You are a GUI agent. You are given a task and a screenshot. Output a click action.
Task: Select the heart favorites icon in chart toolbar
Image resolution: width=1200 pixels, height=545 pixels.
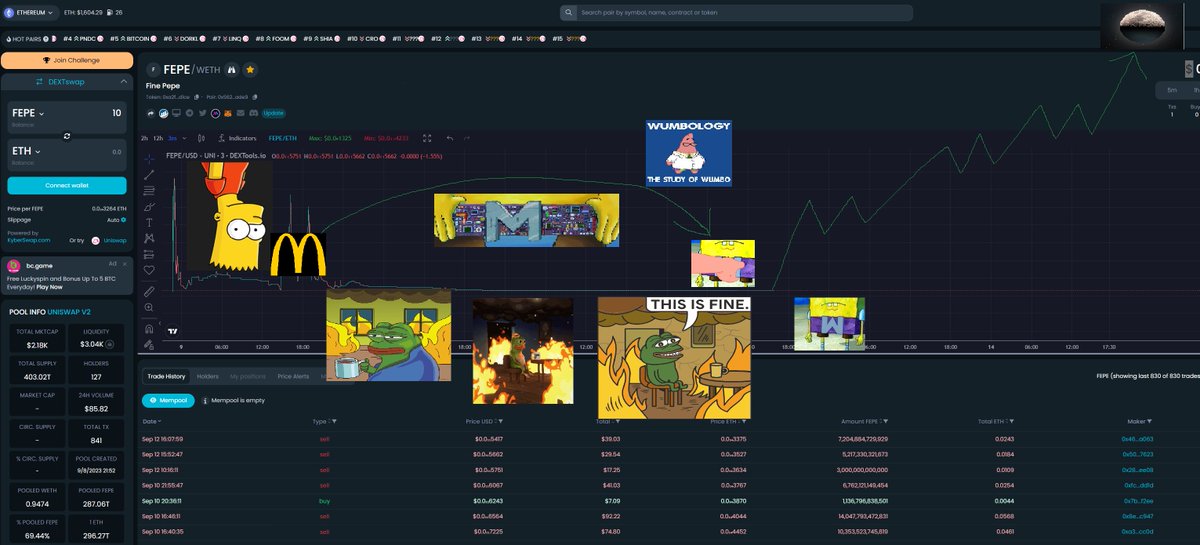pos(149,270)
